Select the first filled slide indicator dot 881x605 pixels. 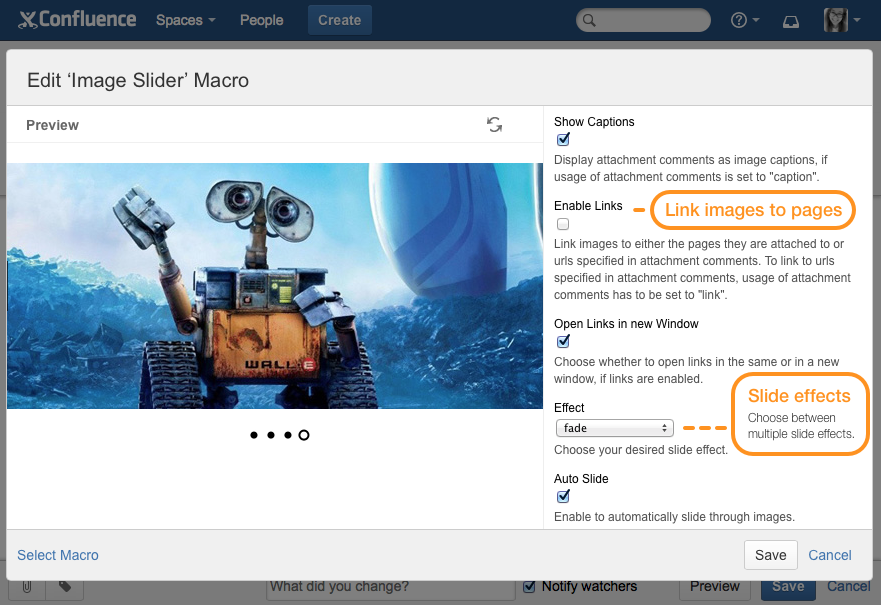[254, 435]
